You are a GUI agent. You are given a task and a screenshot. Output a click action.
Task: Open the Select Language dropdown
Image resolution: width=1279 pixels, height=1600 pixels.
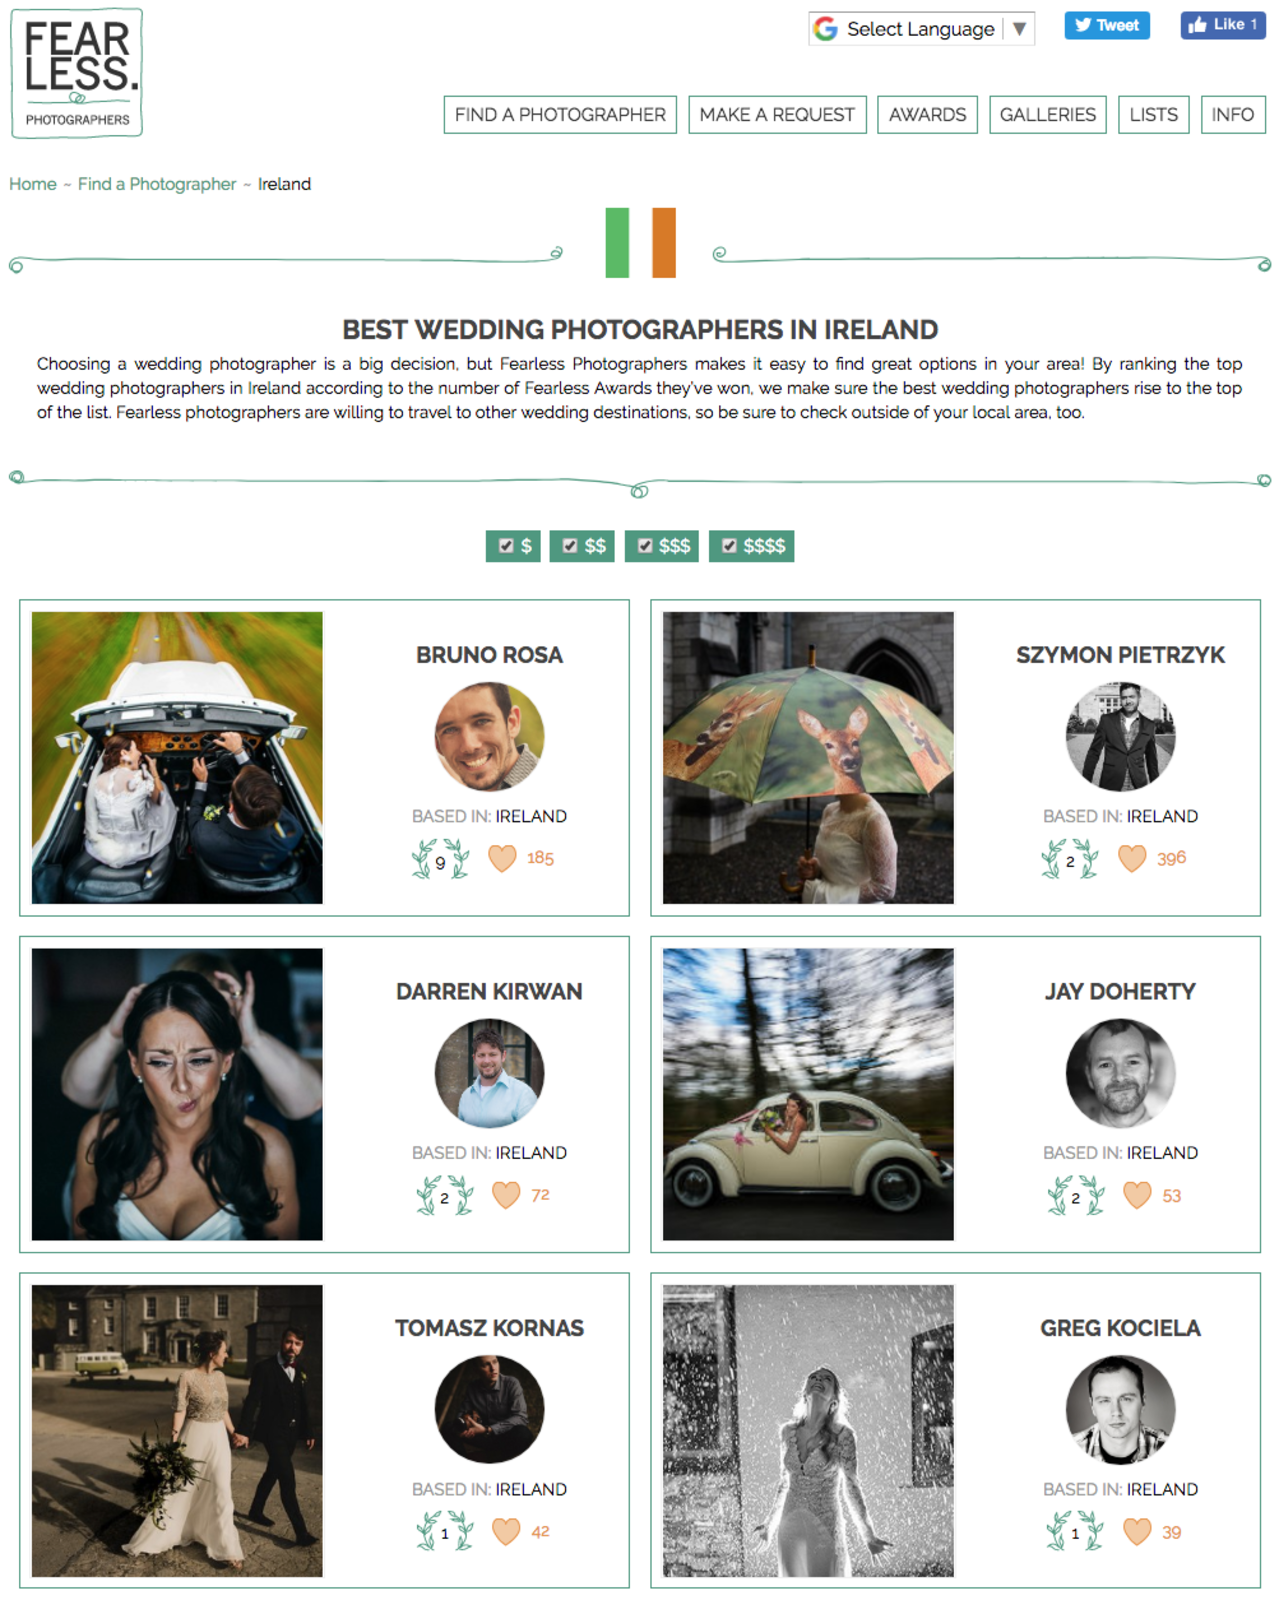coord(921,29)
